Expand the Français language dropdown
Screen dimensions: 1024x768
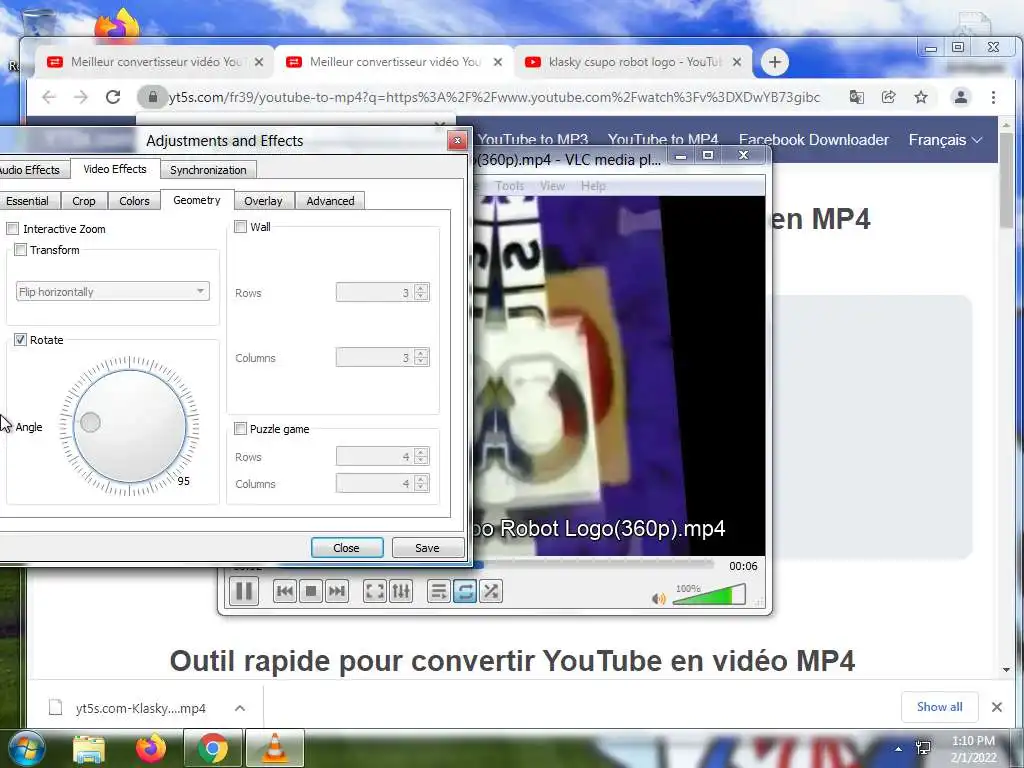[x=945, y=140]
